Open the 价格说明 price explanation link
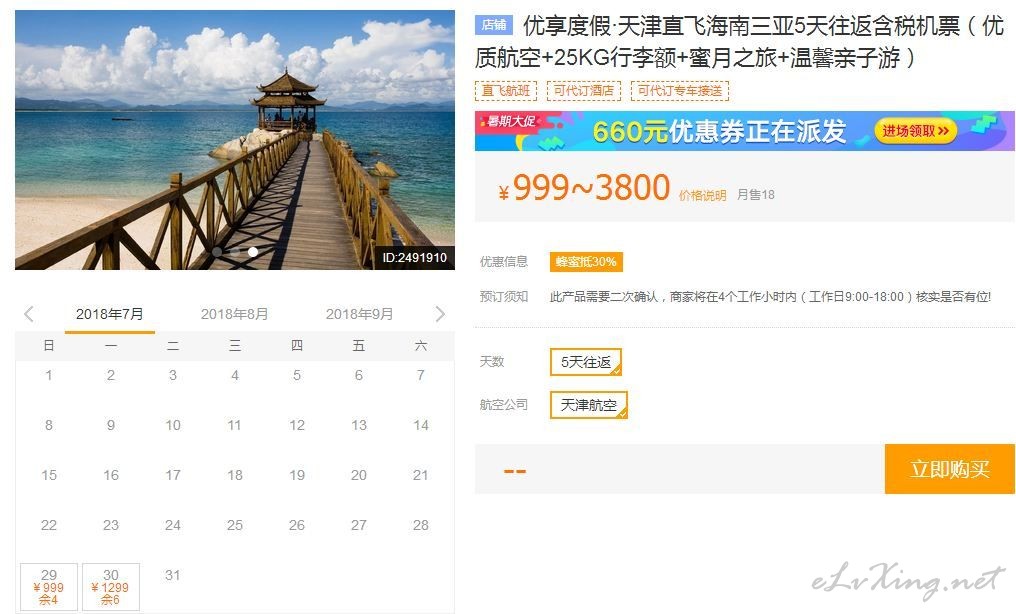The width and height of the screenshot is (1016, 614). coord(702,196)
